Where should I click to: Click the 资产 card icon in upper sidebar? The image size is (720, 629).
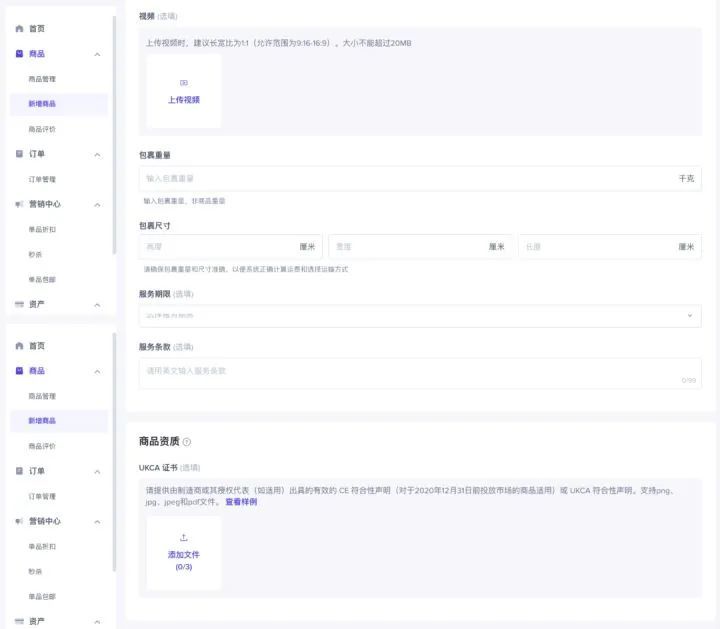pos(19,304)
